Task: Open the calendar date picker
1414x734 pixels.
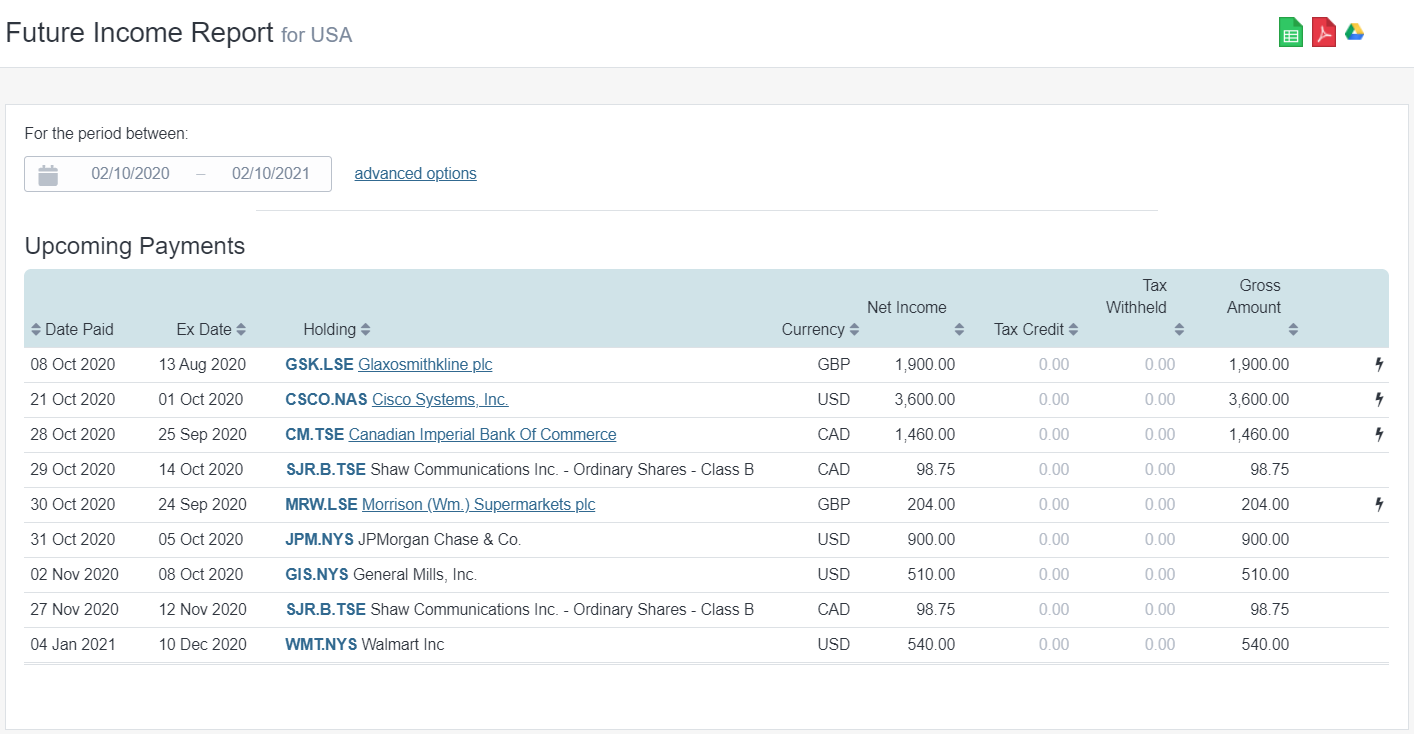Action: pyautogui.click(x=47, y=173)
